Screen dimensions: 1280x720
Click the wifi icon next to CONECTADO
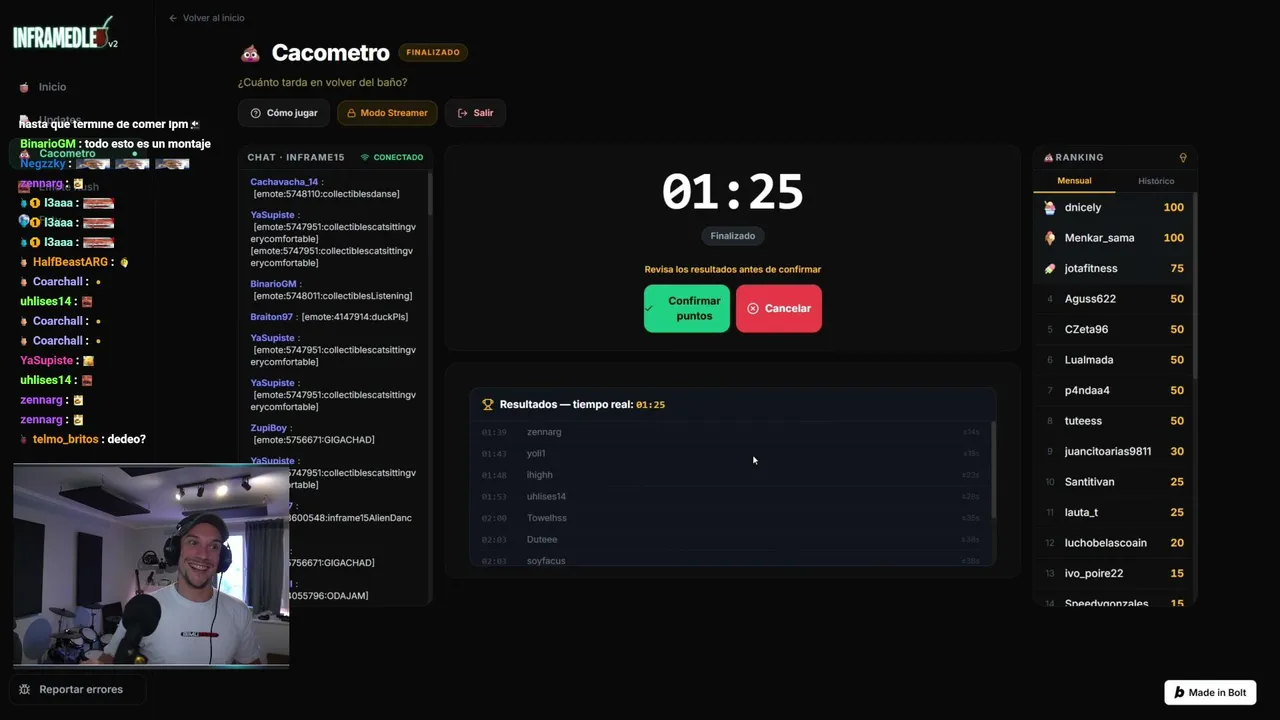click(365, 157)
